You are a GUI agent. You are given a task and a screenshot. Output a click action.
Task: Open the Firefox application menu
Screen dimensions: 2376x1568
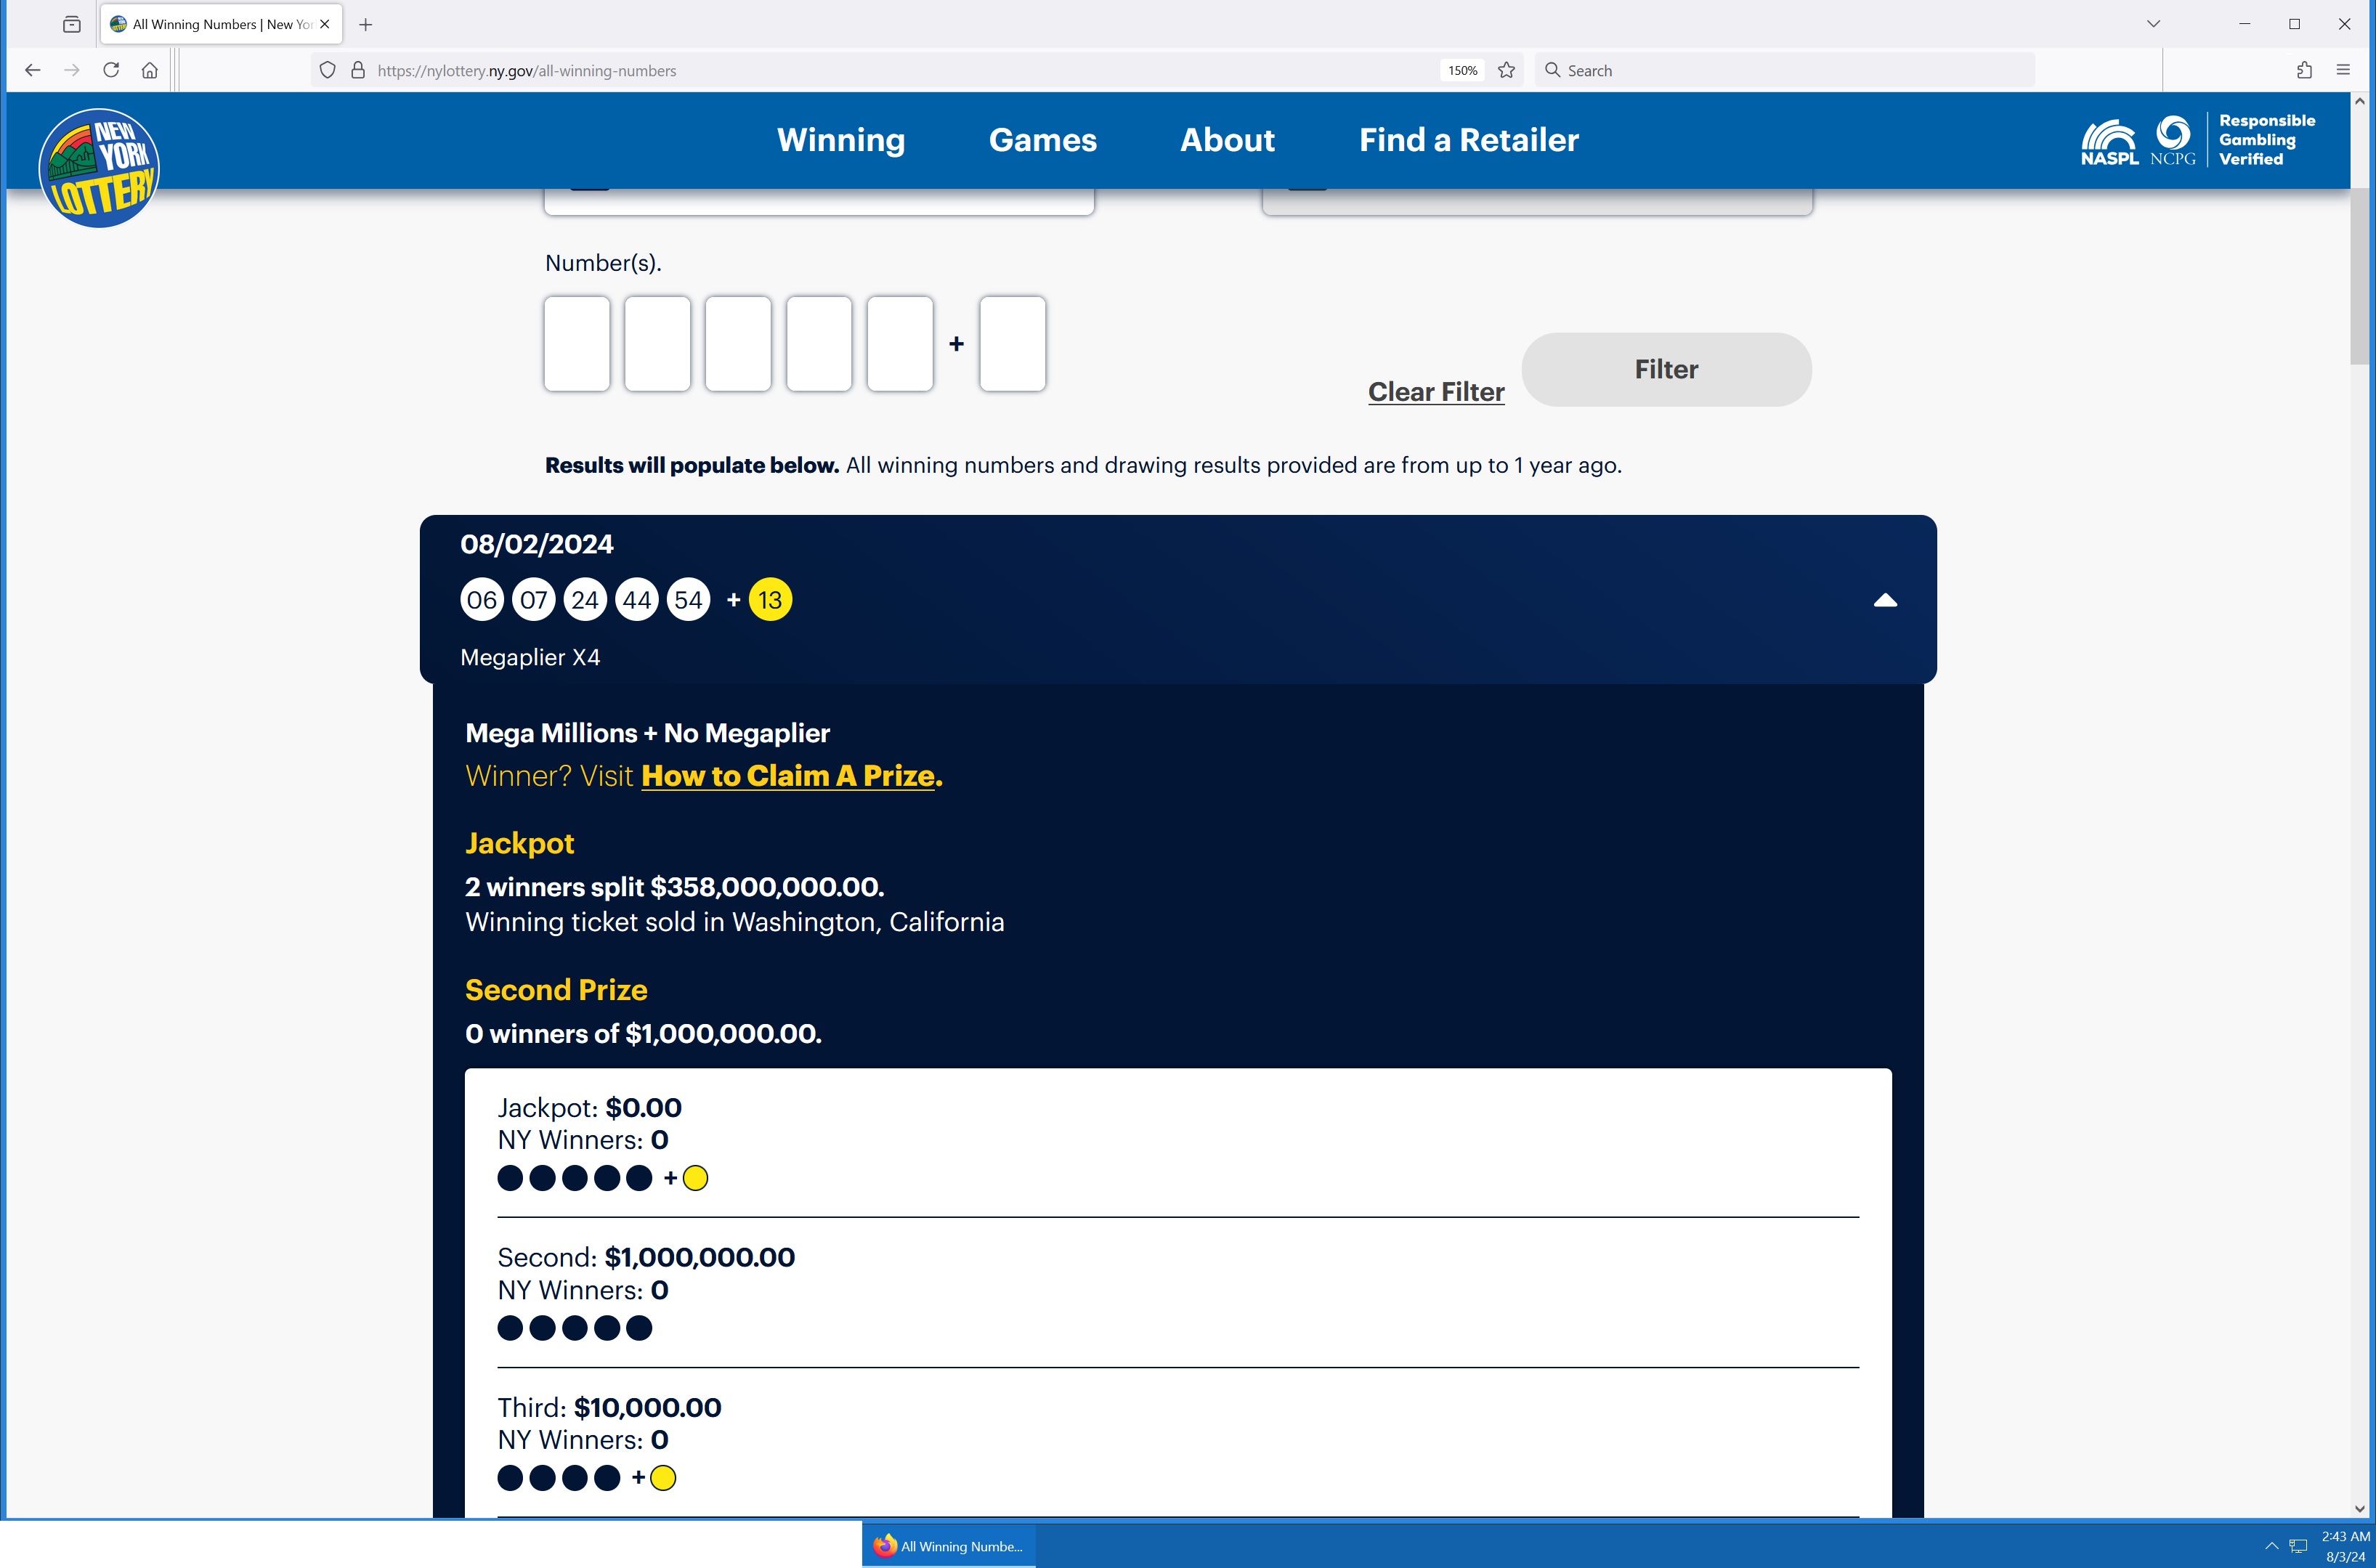[2343, 70]
